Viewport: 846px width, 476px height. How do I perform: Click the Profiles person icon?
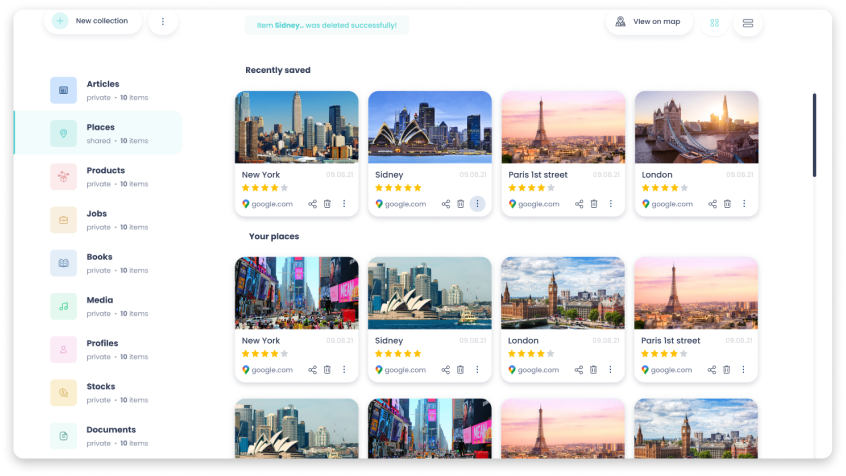pyautogui.click(x=64, y=349)
